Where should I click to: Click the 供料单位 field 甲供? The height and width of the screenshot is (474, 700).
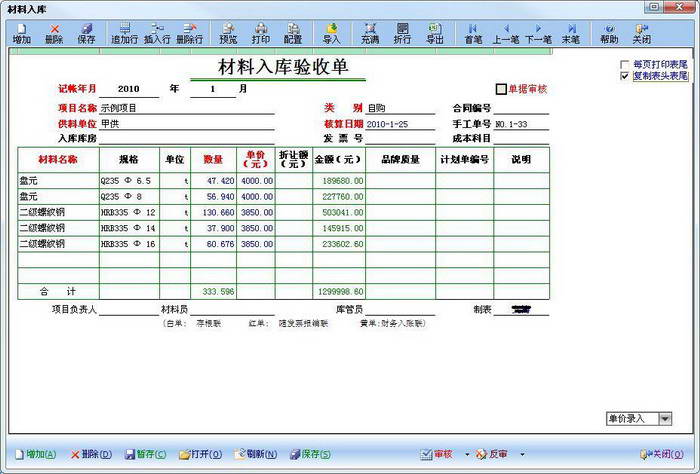point(187,124)
